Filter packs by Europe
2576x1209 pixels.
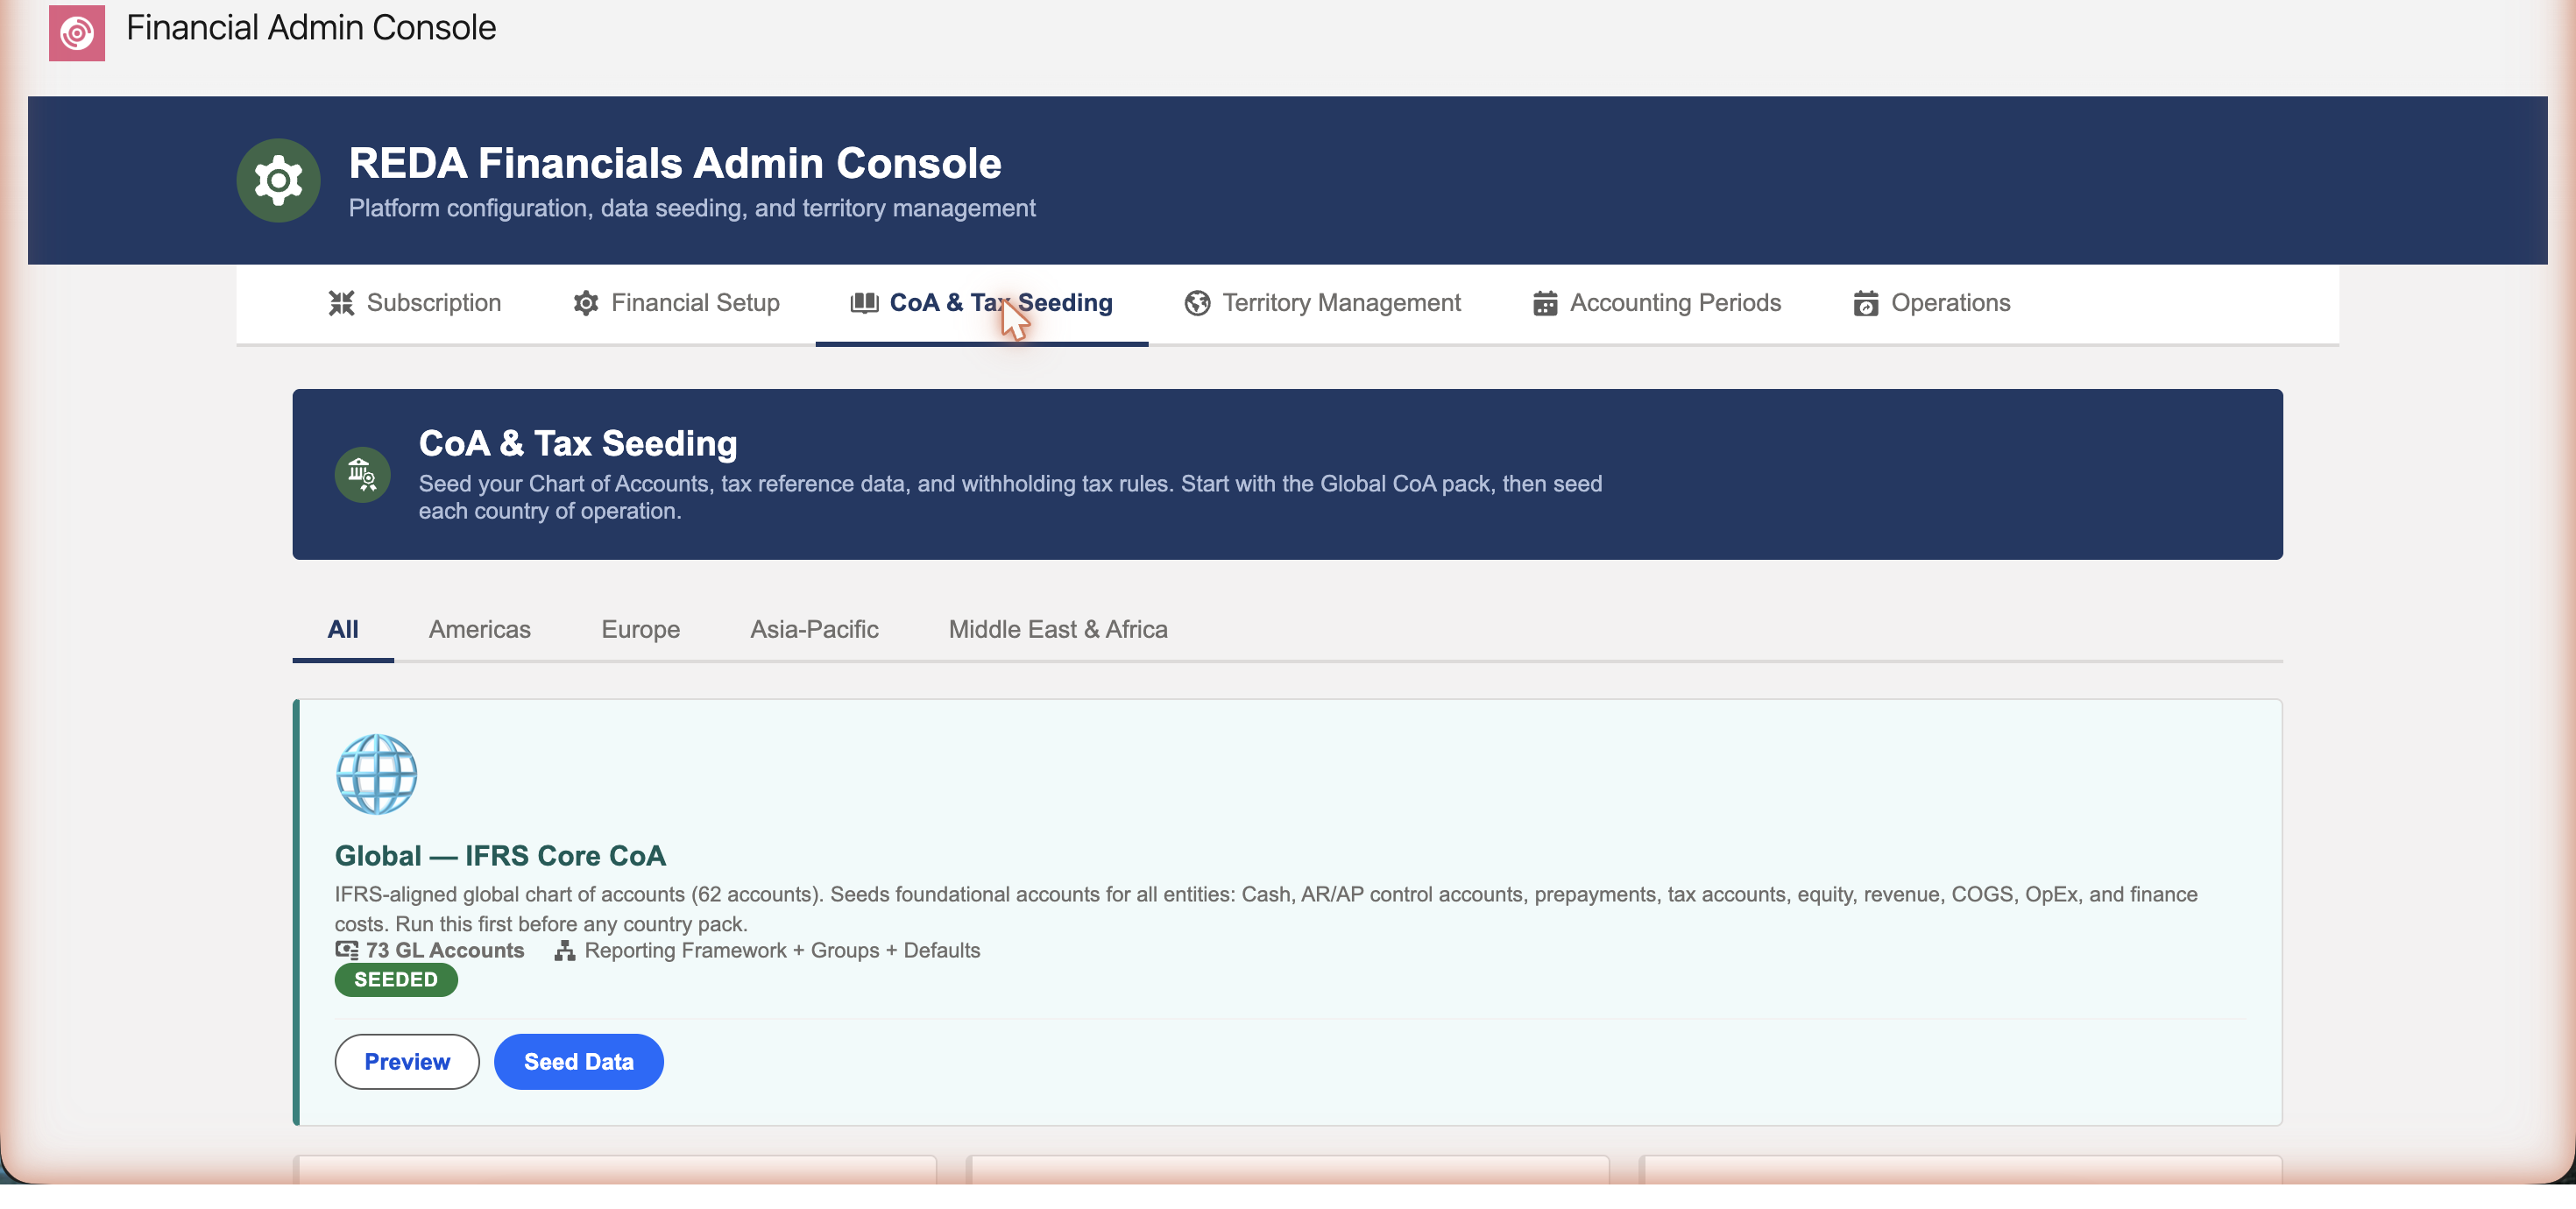[x=641, y=629]
